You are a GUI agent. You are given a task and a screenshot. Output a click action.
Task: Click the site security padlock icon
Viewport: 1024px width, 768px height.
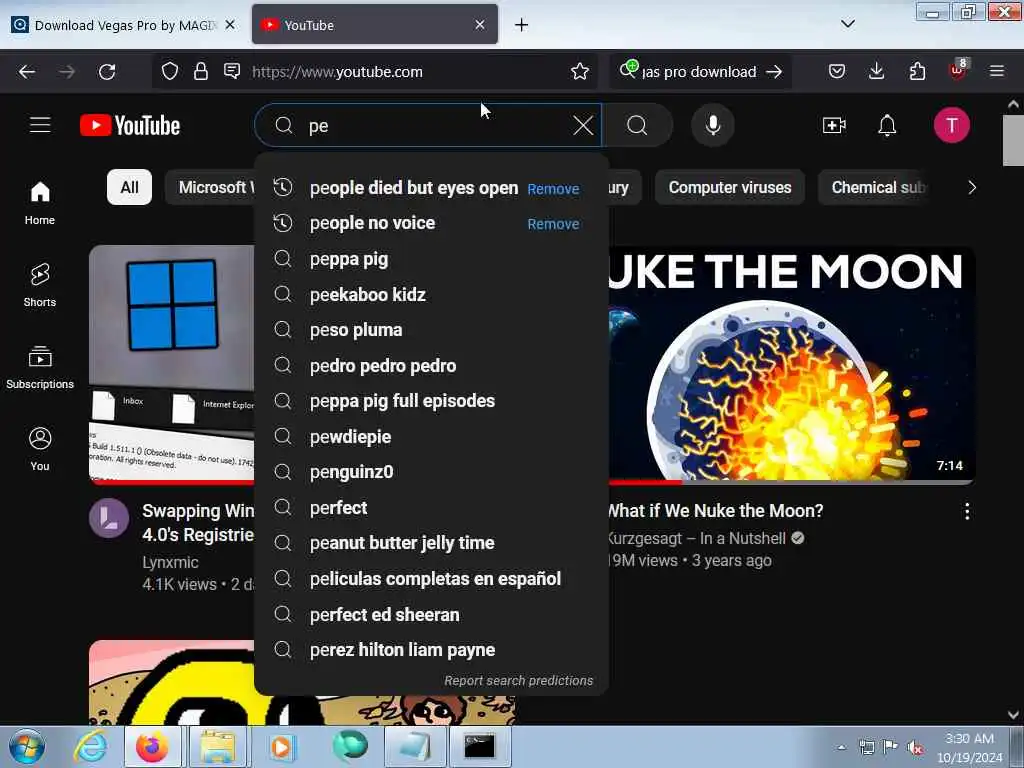[200, 71]
